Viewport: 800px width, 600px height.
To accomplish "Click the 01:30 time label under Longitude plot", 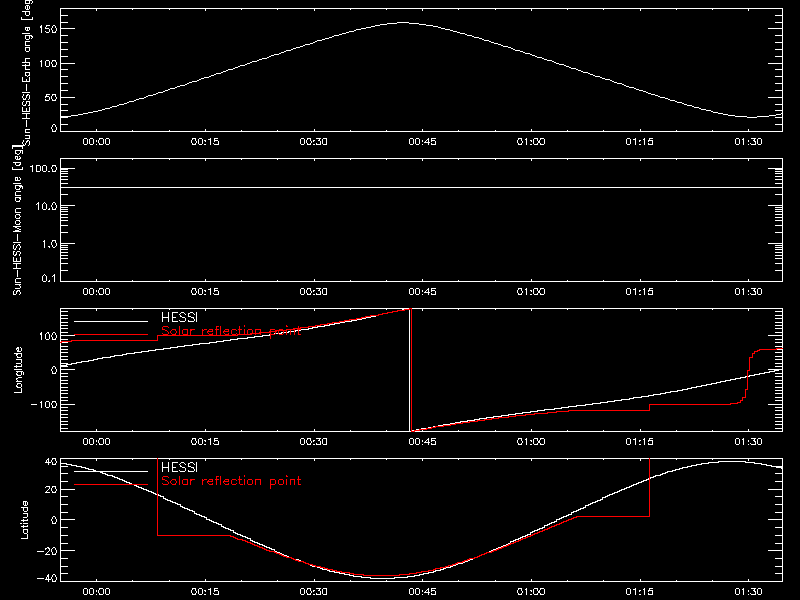I will tap(748, 442).
